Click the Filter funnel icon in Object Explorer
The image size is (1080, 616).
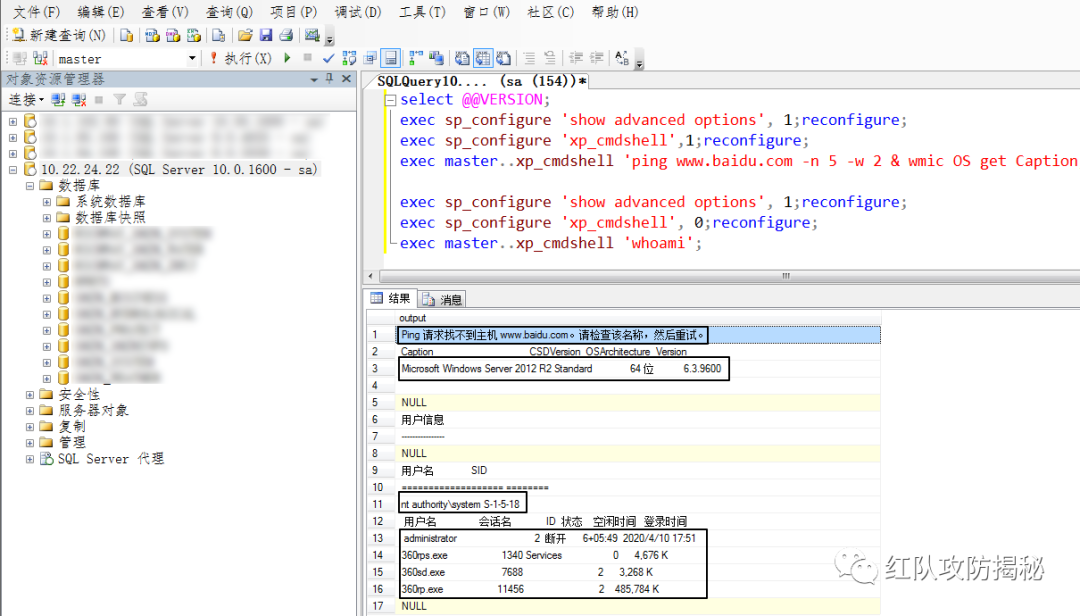pyautogui.click(x=120, y=100)
